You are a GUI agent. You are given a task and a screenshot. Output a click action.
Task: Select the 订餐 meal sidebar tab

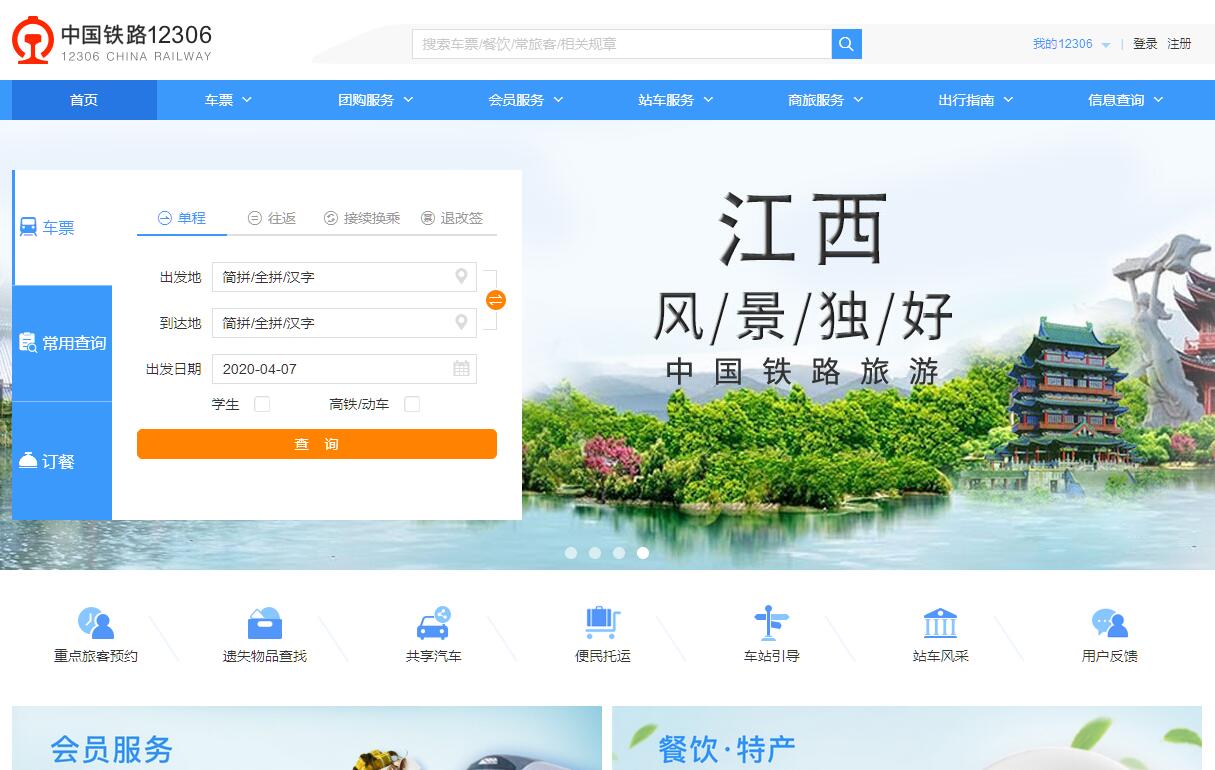(x=62, y=461)
